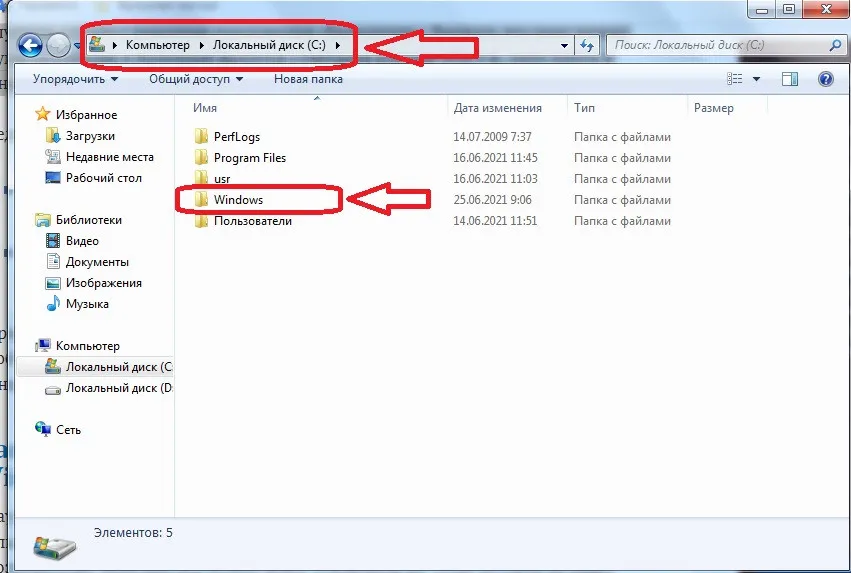Click date 14.07.2009 7:37

492,137
